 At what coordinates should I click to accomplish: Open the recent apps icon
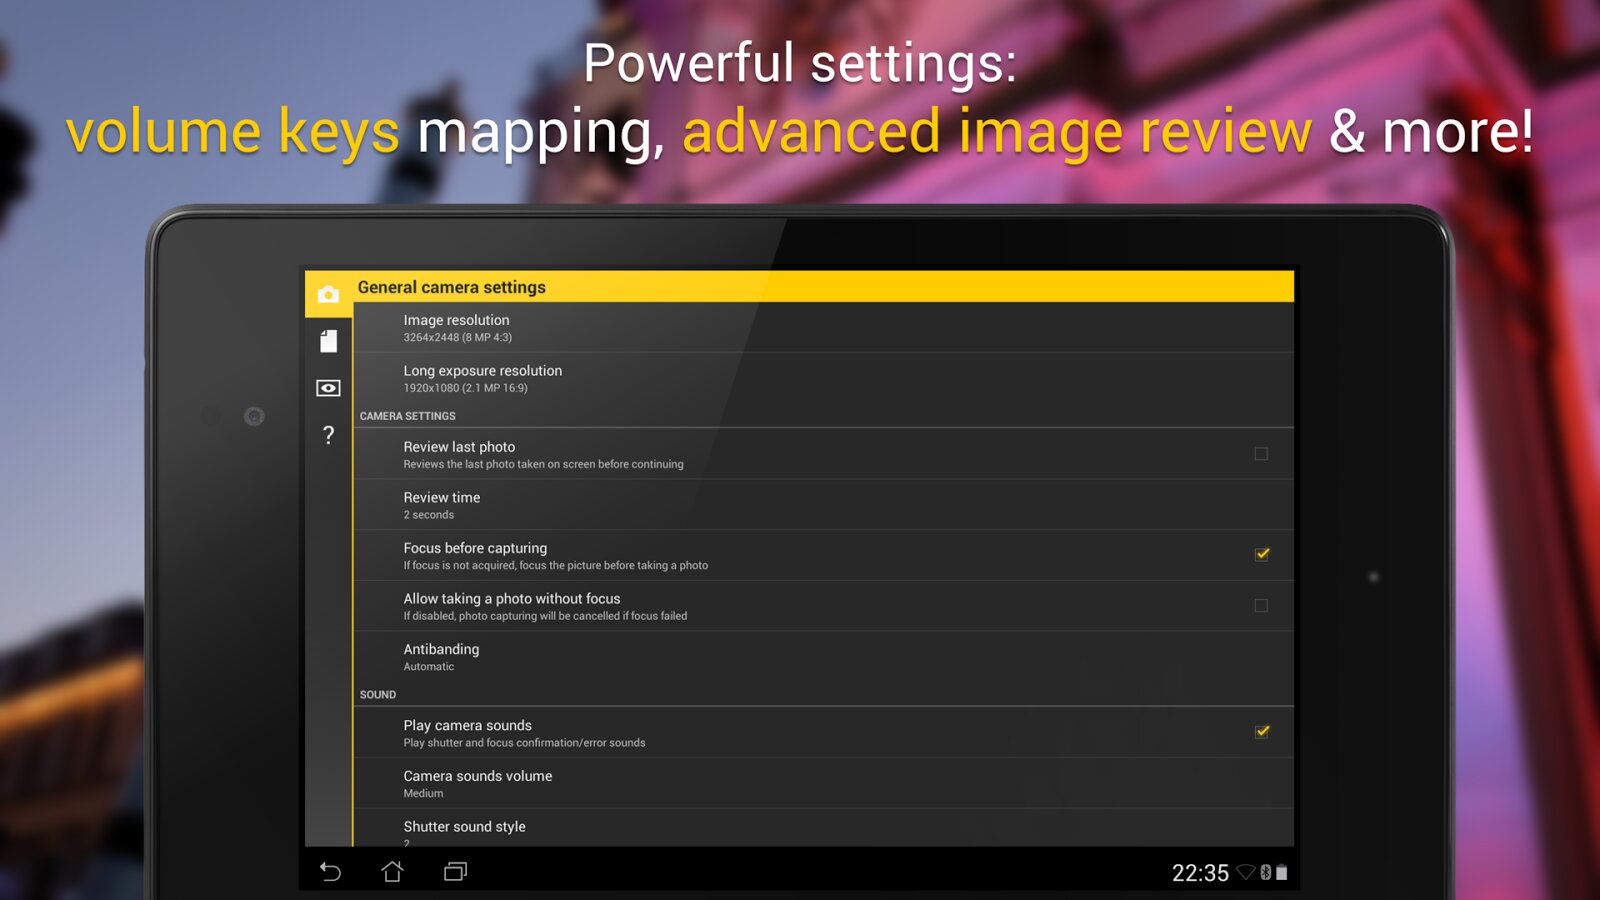455,872
